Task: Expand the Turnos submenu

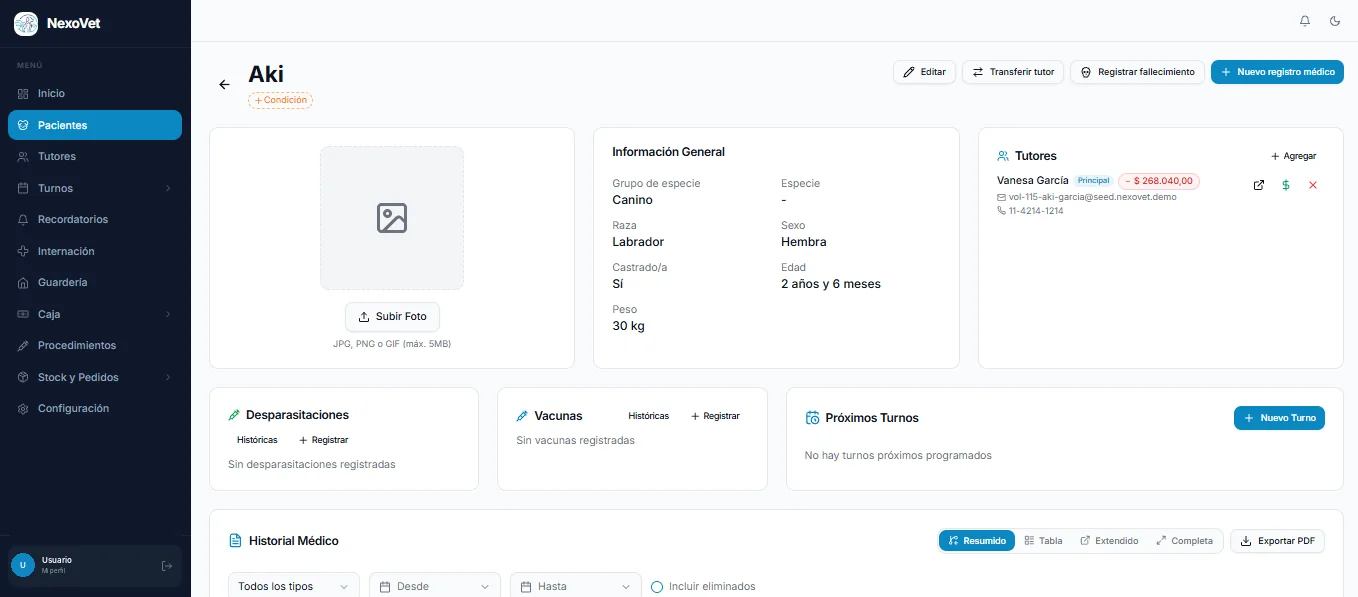Action: [95, 188]
